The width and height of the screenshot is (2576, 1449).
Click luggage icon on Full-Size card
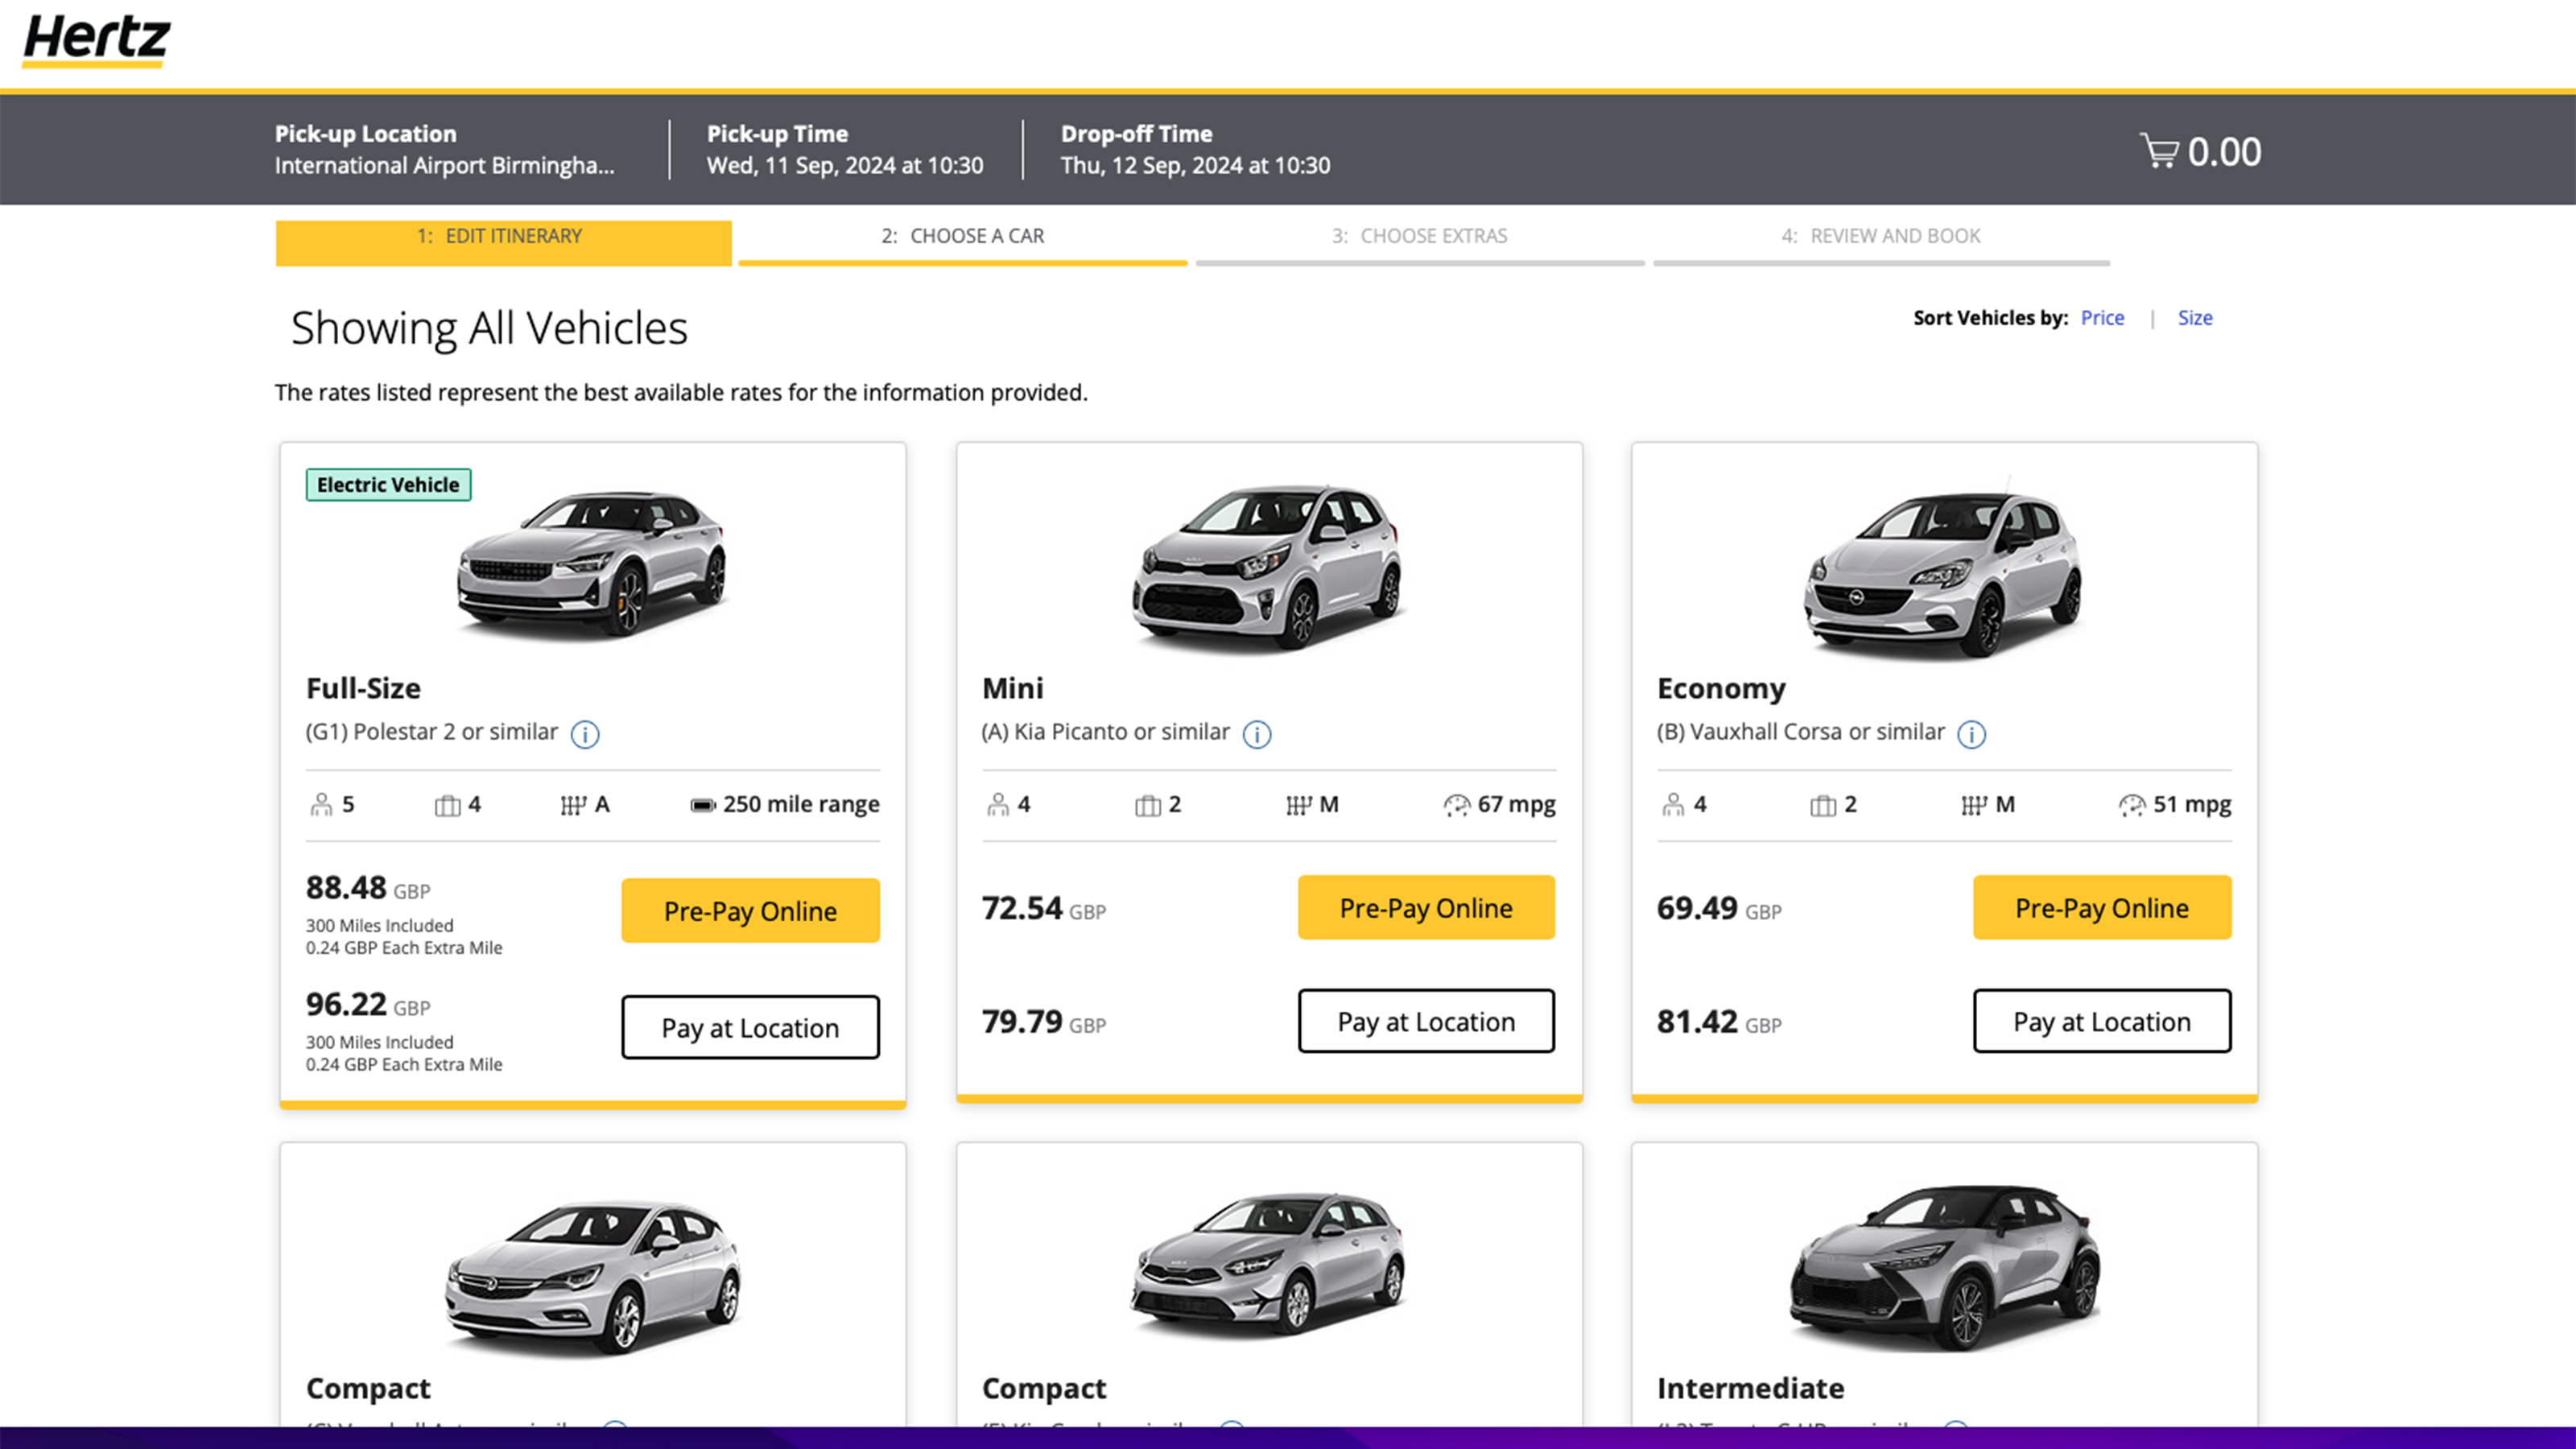447,805
